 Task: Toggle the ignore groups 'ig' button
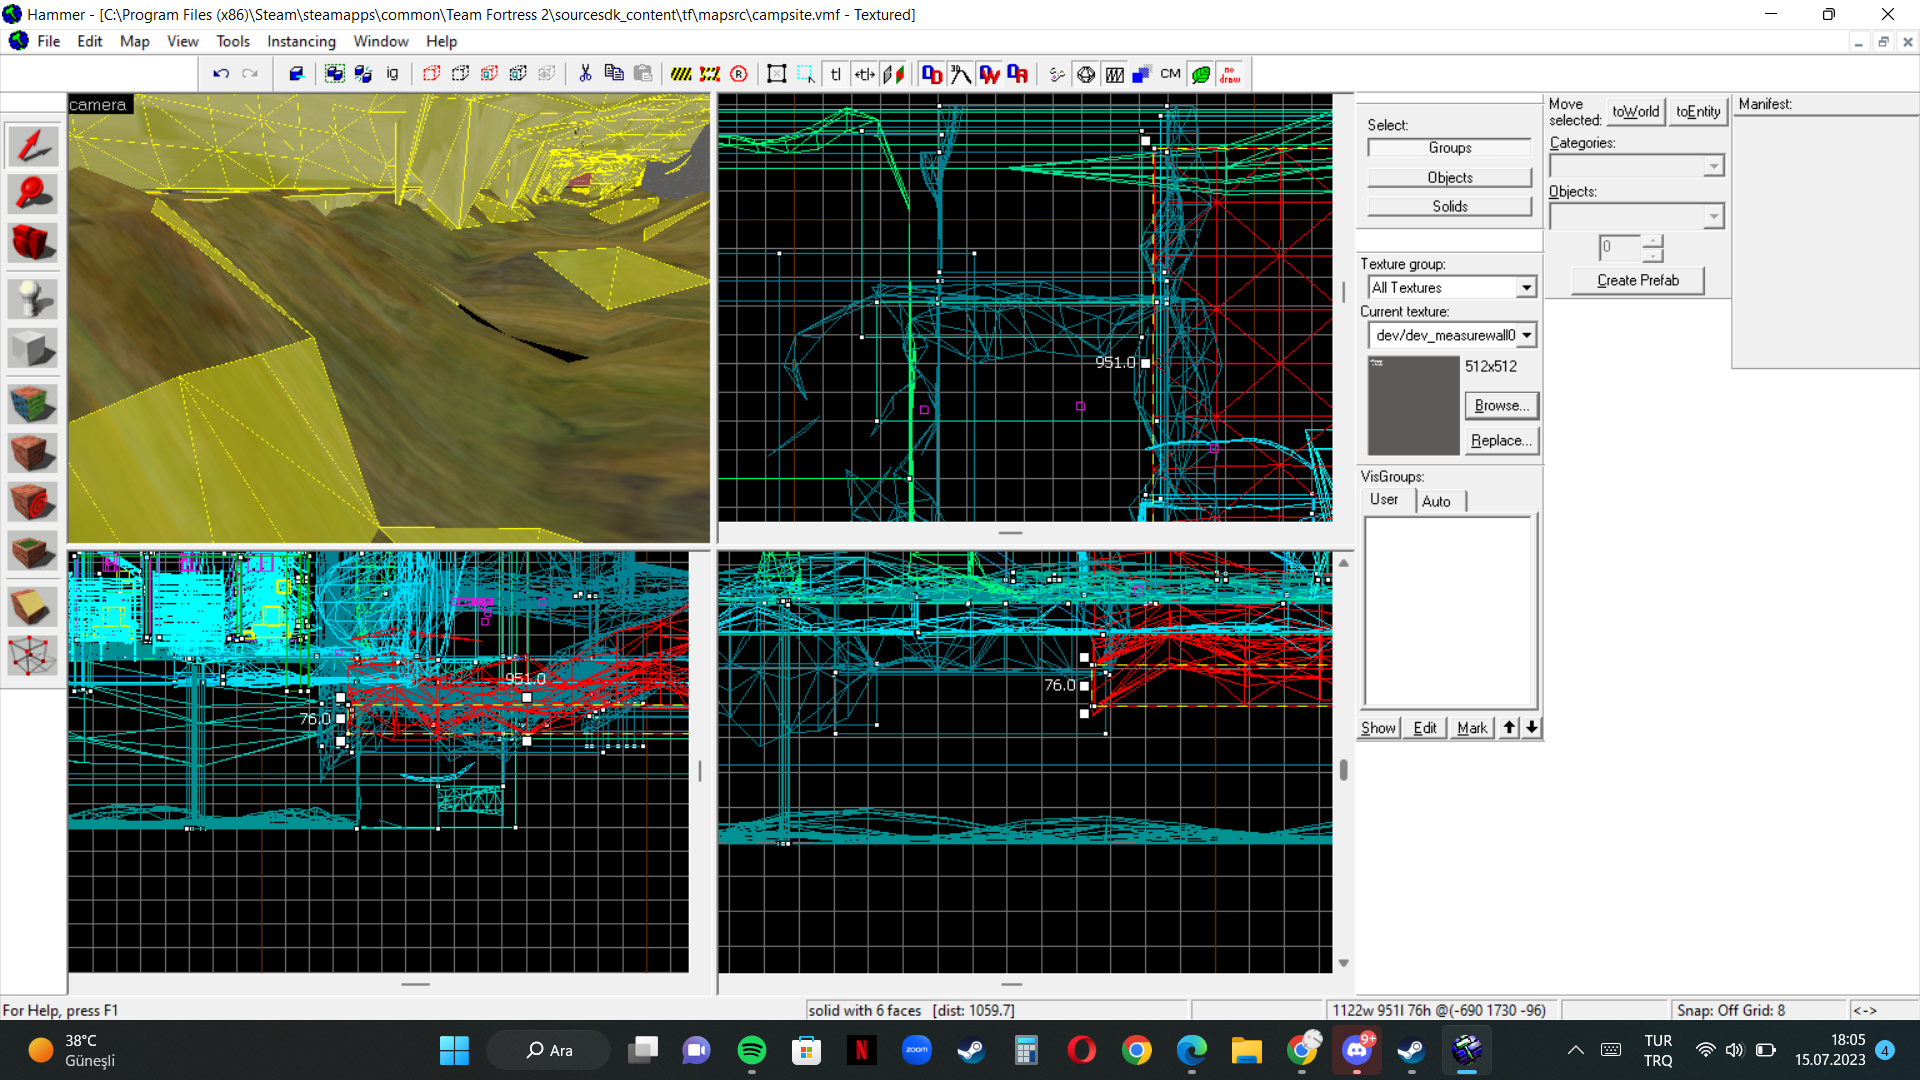pos(392,74)
